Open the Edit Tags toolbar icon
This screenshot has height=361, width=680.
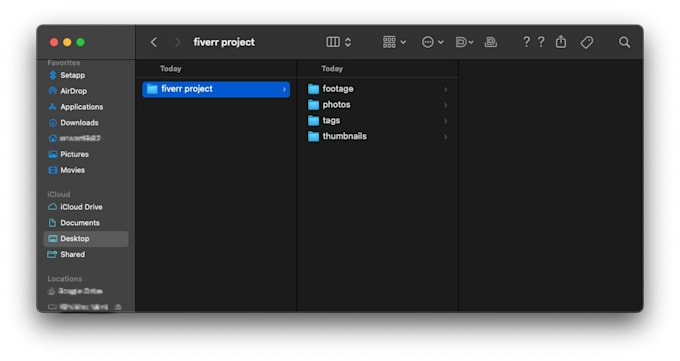click(x=586, y=42)
